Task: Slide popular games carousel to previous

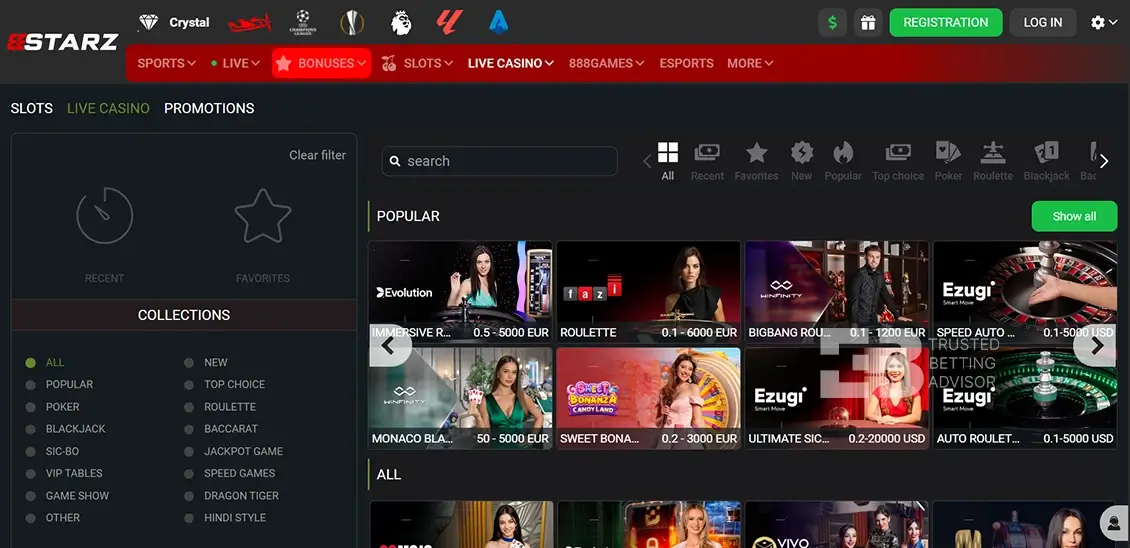Action: (x=388, y=346)
